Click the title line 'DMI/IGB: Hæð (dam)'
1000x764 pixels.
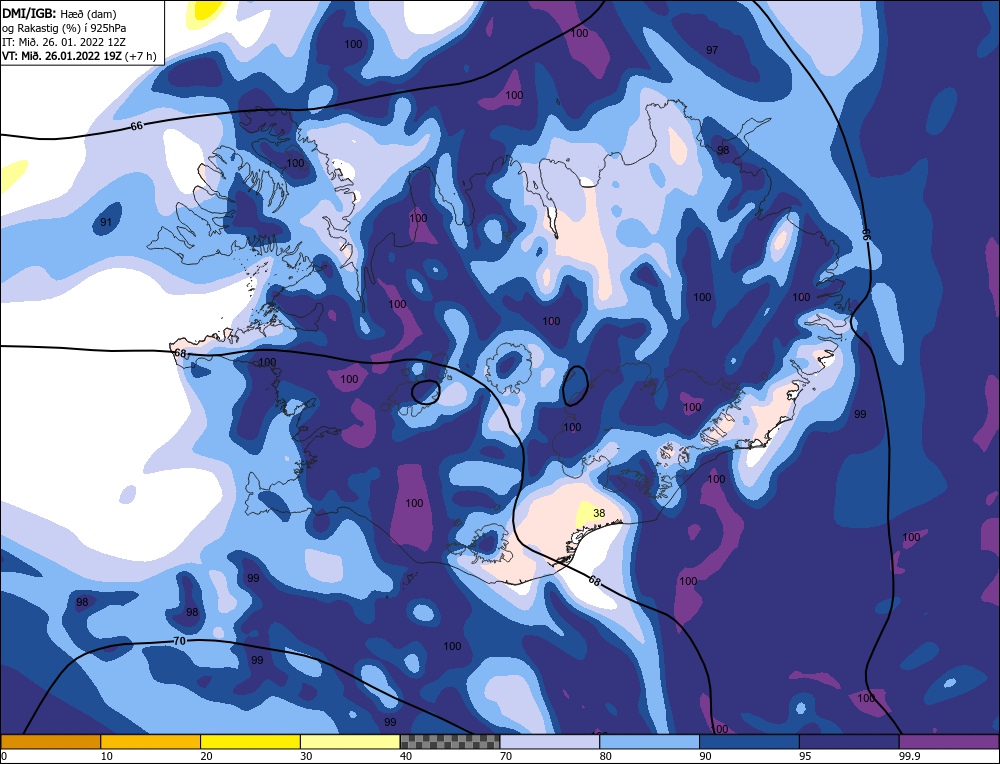59,13
